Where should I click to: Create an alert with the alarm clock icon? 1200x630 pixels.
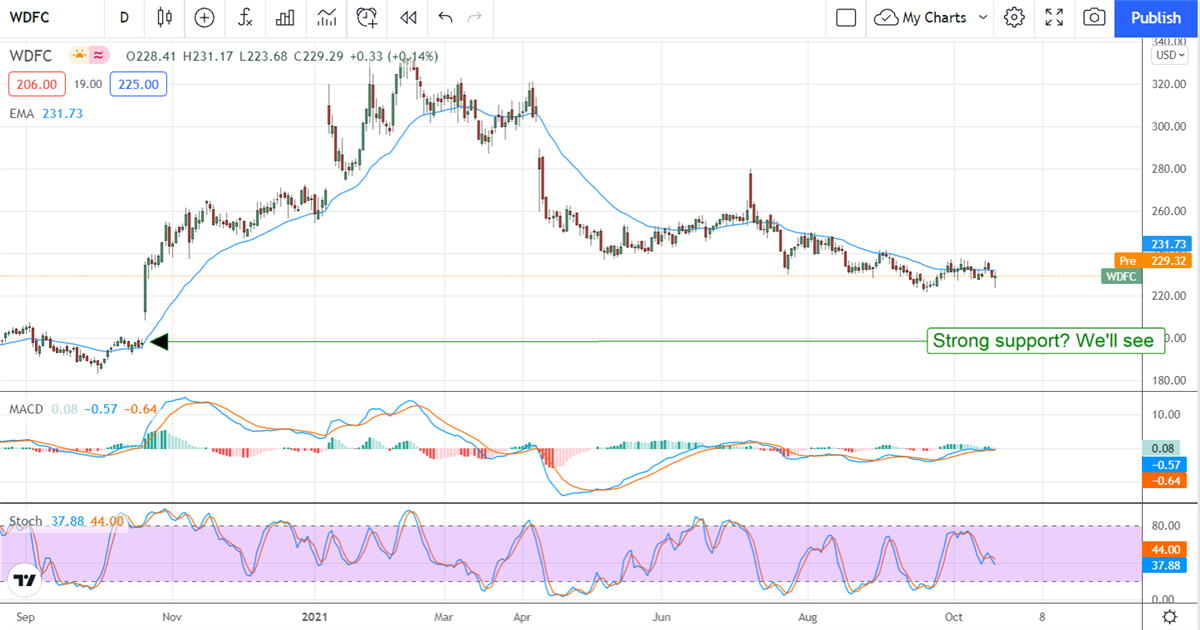pos(367,17)
